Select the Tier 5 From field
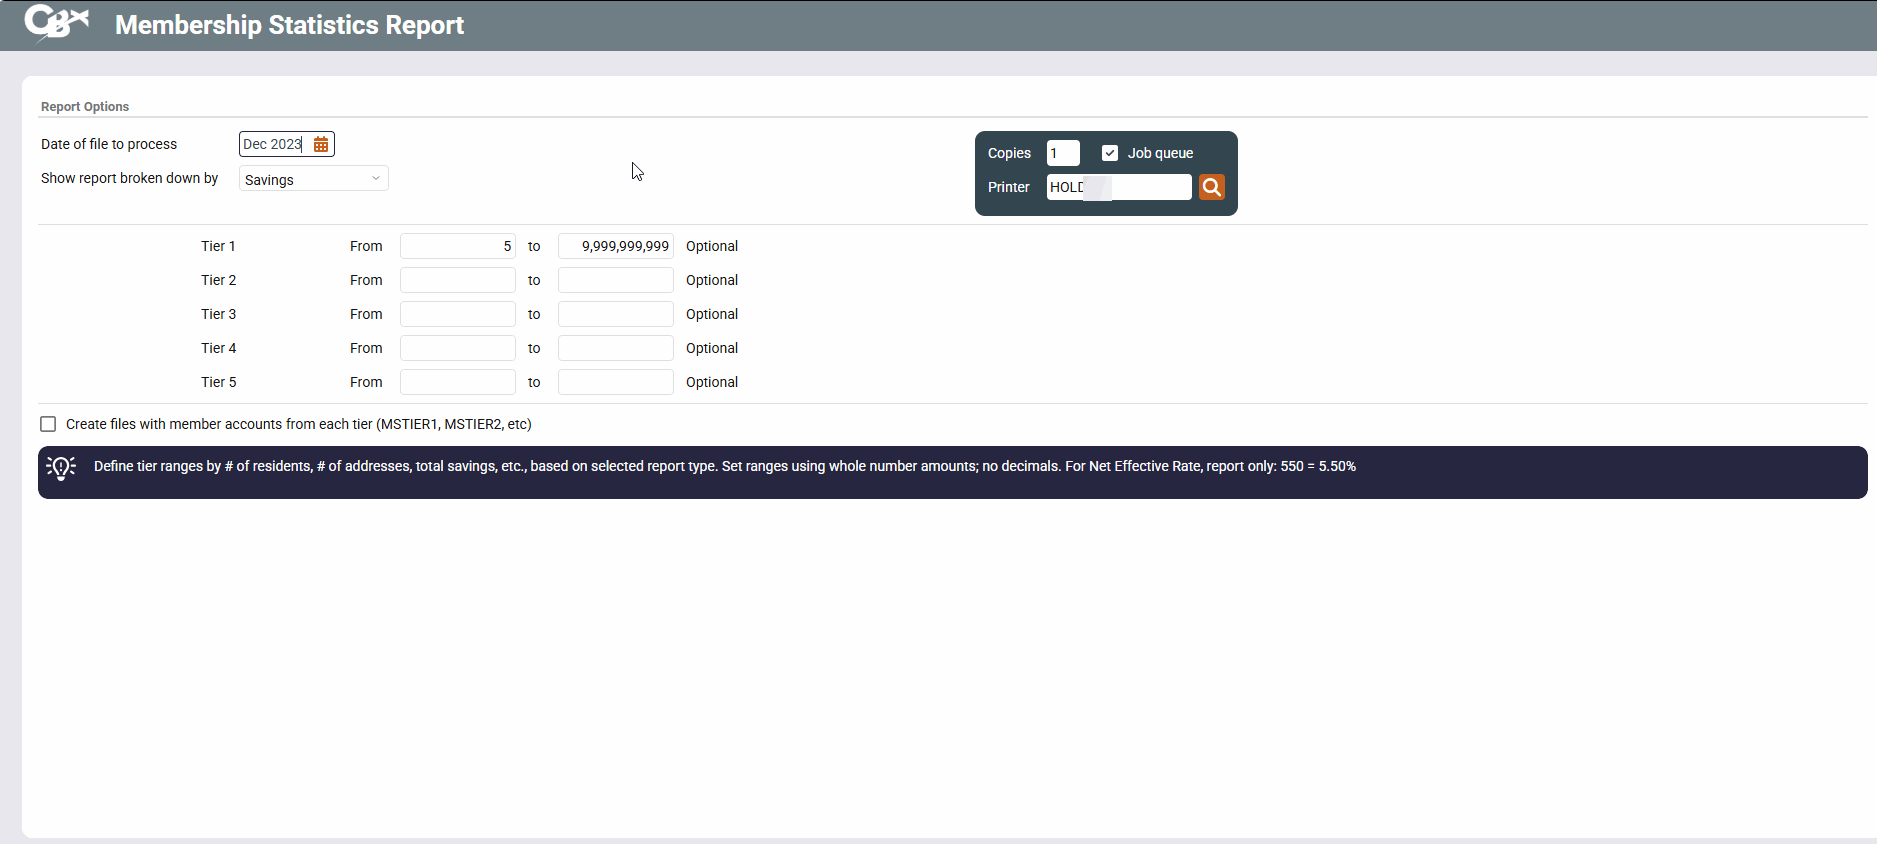This screenshot has width=1877, height=844. coord(457,382)
